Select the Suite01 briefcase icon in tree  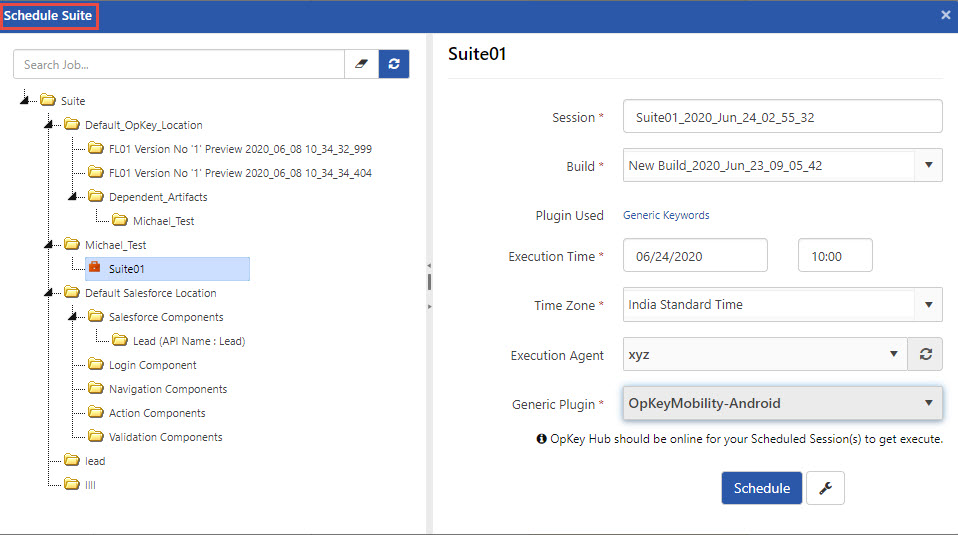pyautogui.click(x=95, y=268)
